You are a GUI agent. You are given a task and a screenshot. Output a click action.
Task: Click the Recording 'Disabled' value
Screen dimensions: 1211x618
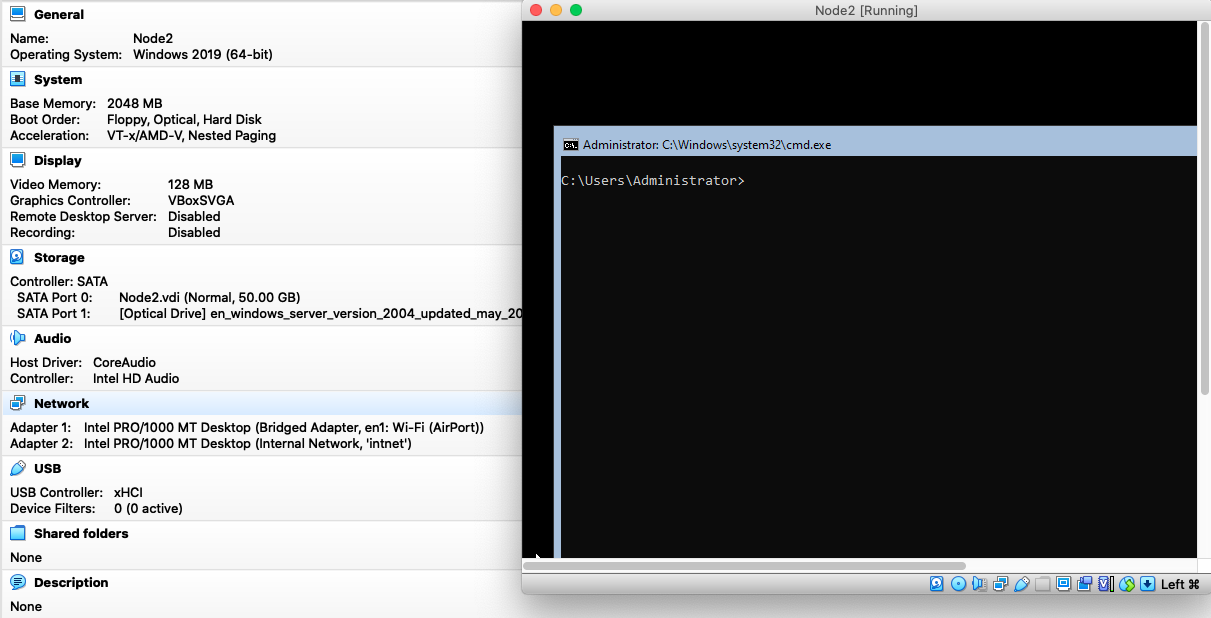(194, 233)
